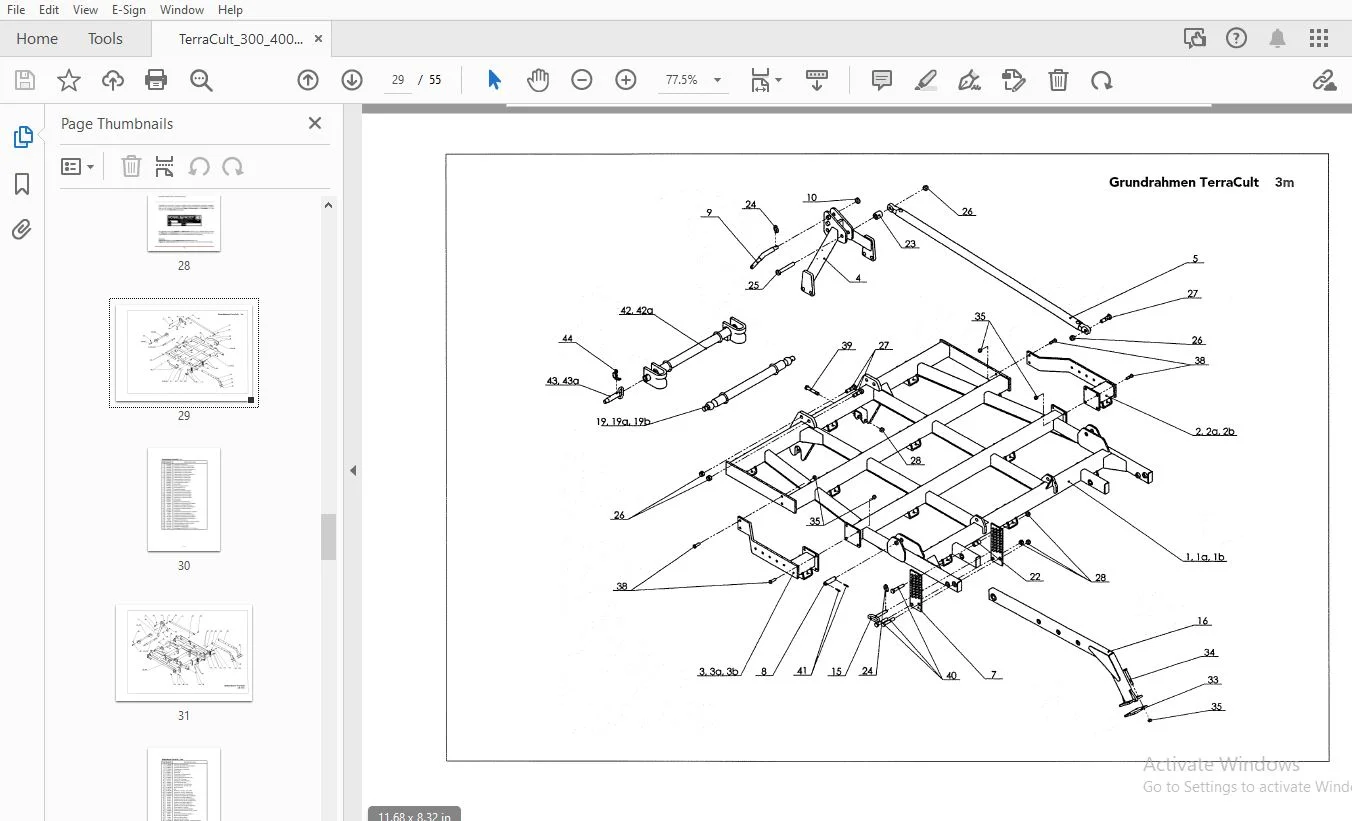Click the part label "3, 3a, 3b"
1352x821 pixels.
pyautogui.click(x=718, y=672)
